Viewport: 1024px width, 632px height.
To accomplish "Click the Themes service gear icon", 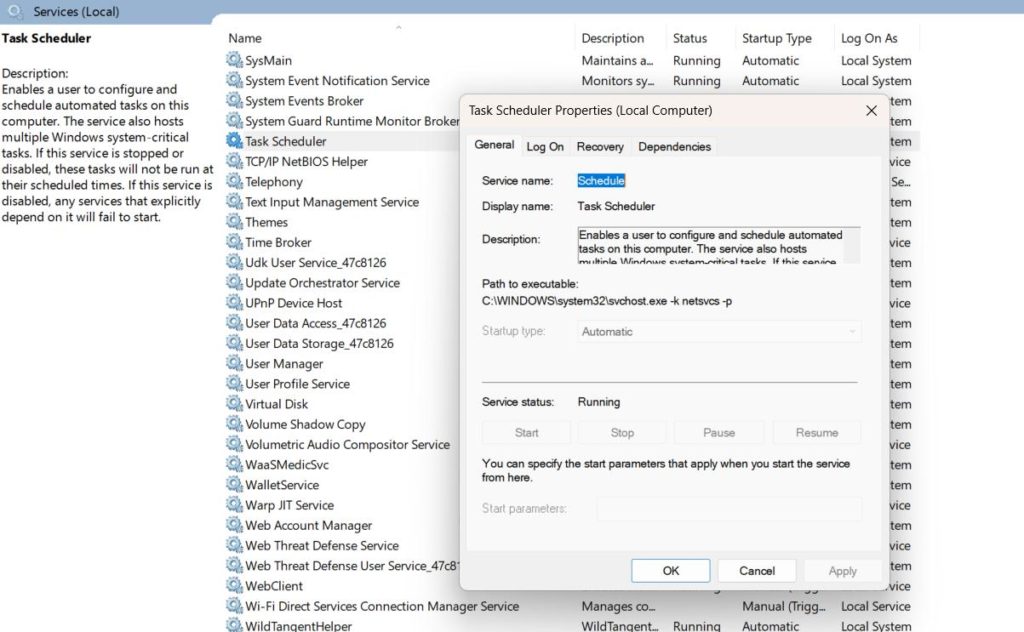I will (234, 222).
